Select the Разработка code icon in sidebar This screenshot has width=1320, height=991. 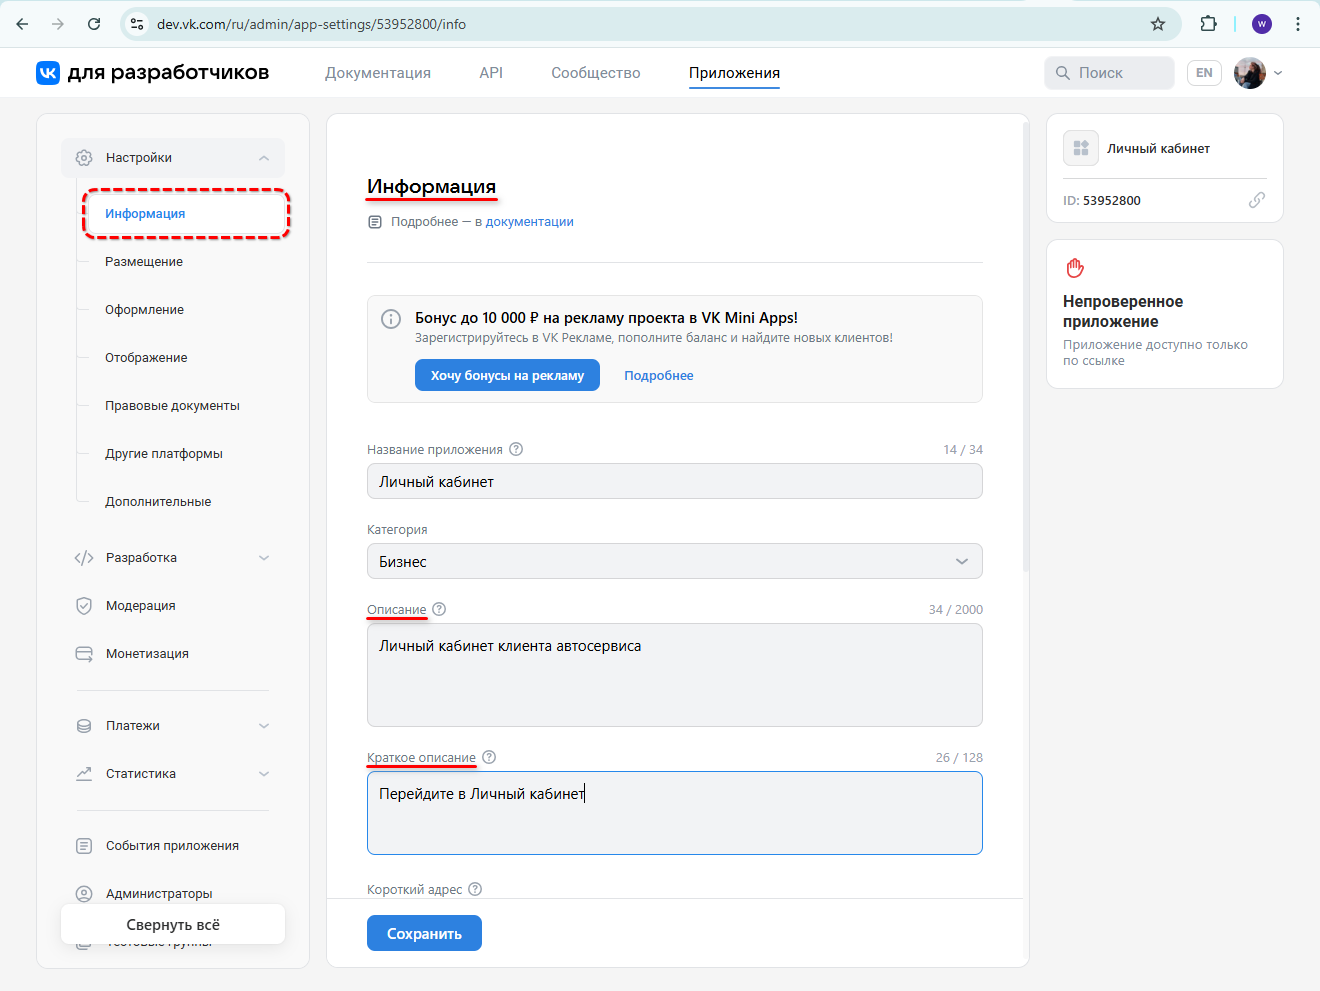(83, 557)
